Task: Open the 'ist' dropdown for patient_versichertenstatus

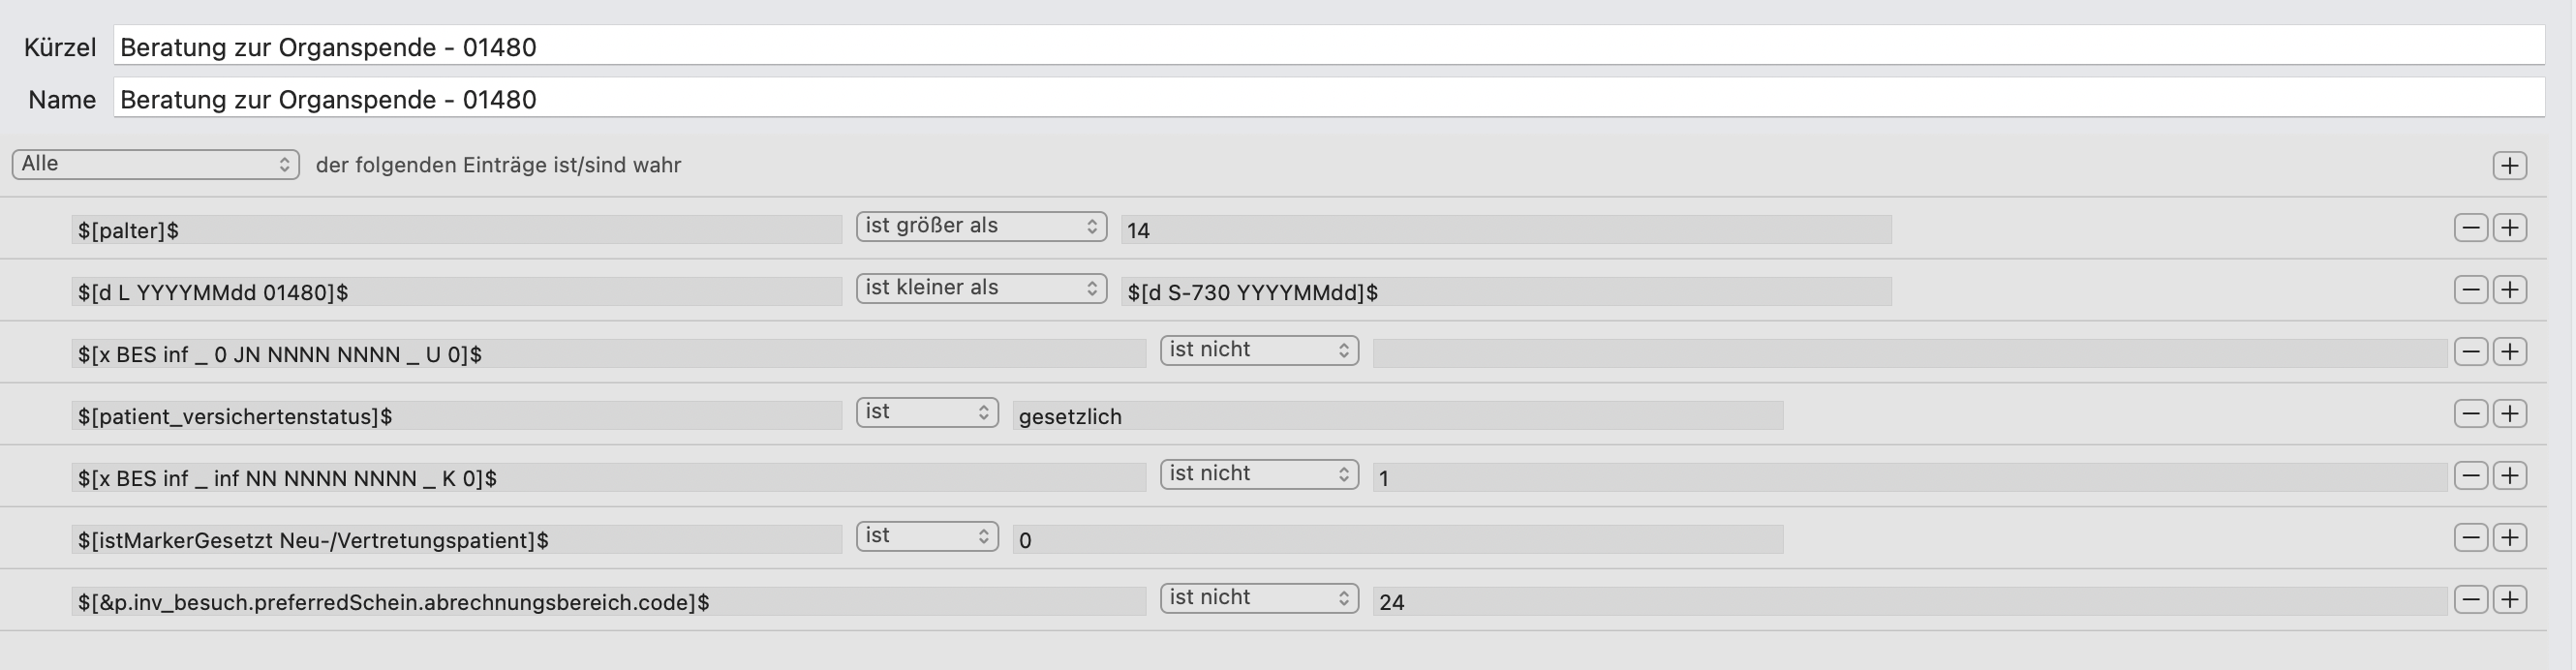Action: [926, 412]
